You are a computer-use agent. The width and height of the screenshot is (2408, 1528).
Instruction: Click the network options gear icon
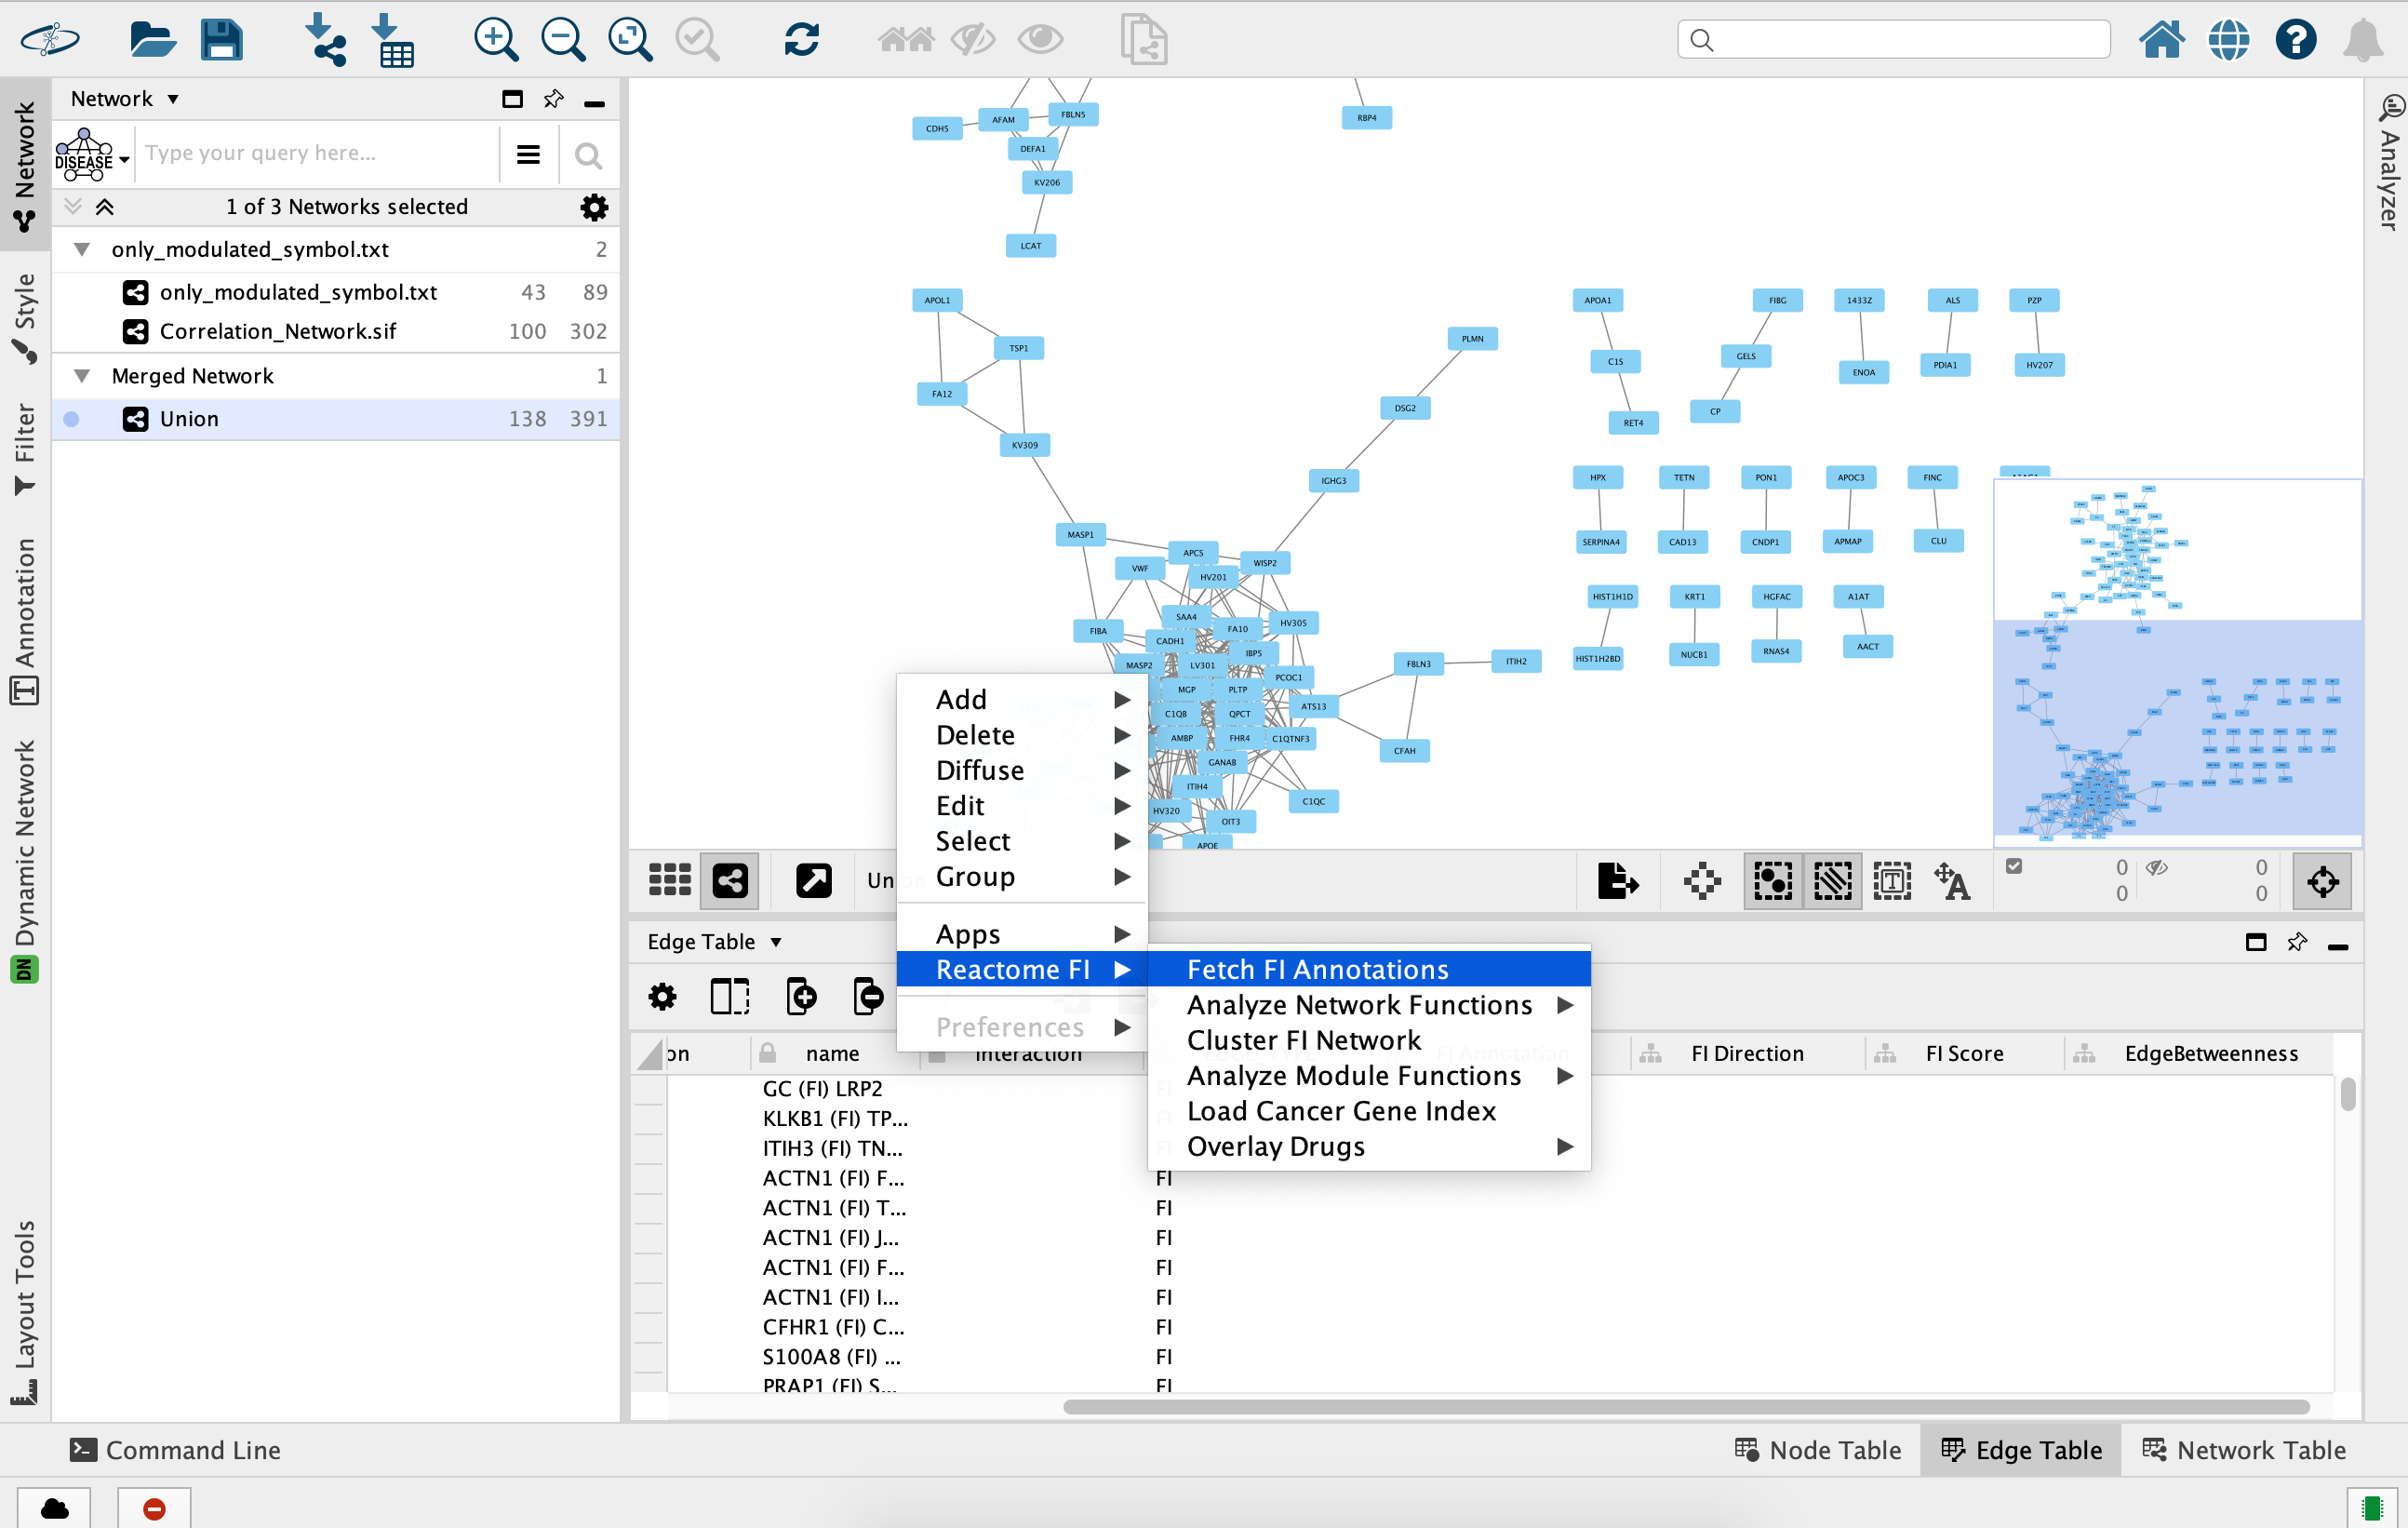coord(594,207)
